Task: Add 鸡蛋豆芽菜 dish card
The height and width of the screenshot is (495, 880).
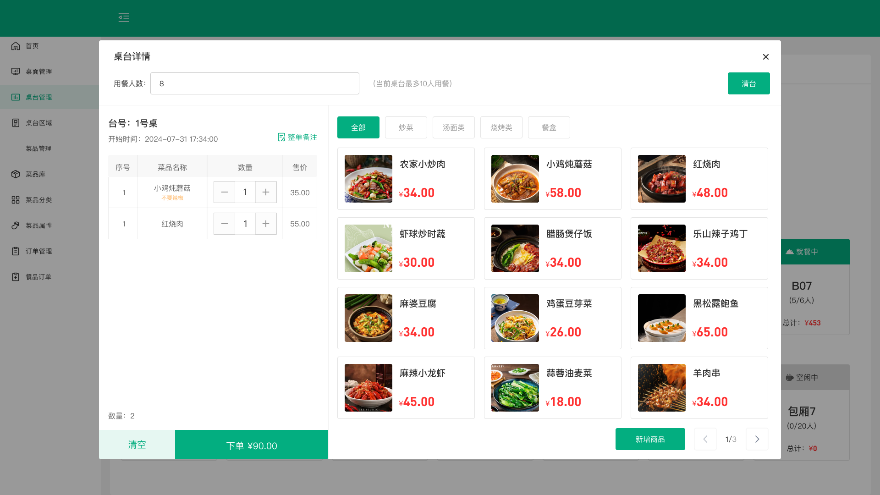Action: click(x=553, y=318)
